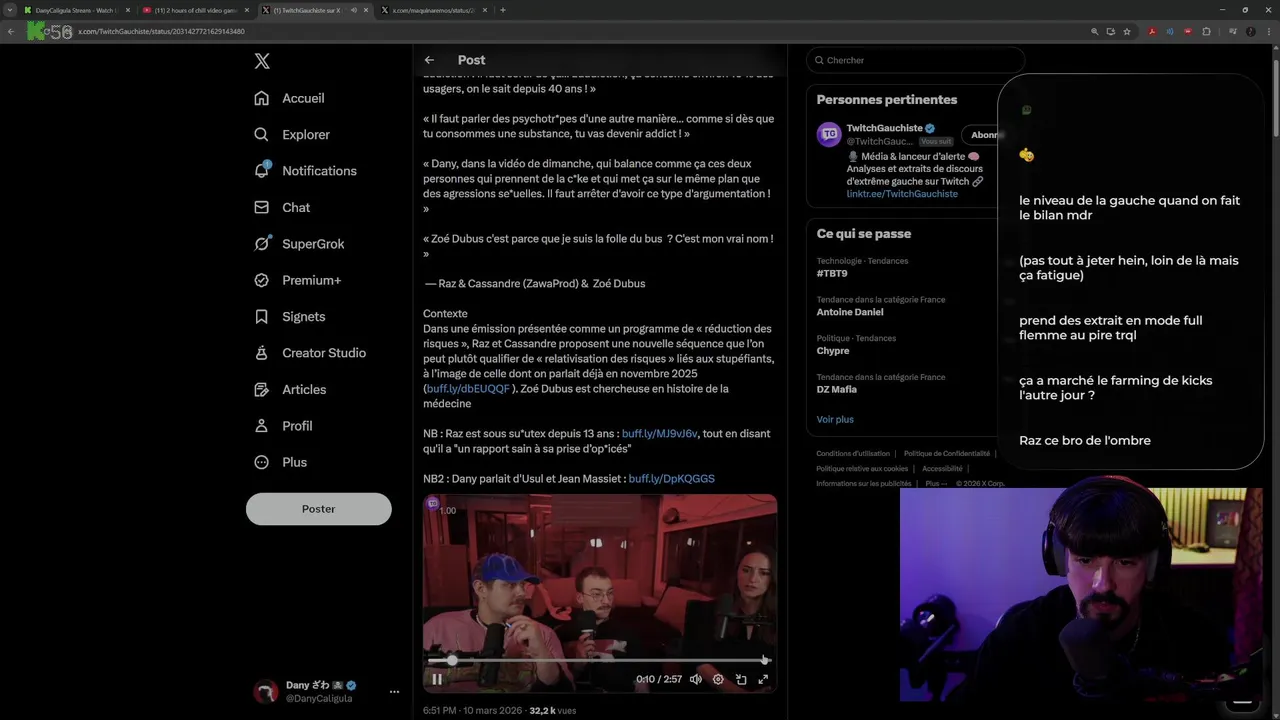
Task: Open Chrome three-dot menu
Action: (1270, 31)
